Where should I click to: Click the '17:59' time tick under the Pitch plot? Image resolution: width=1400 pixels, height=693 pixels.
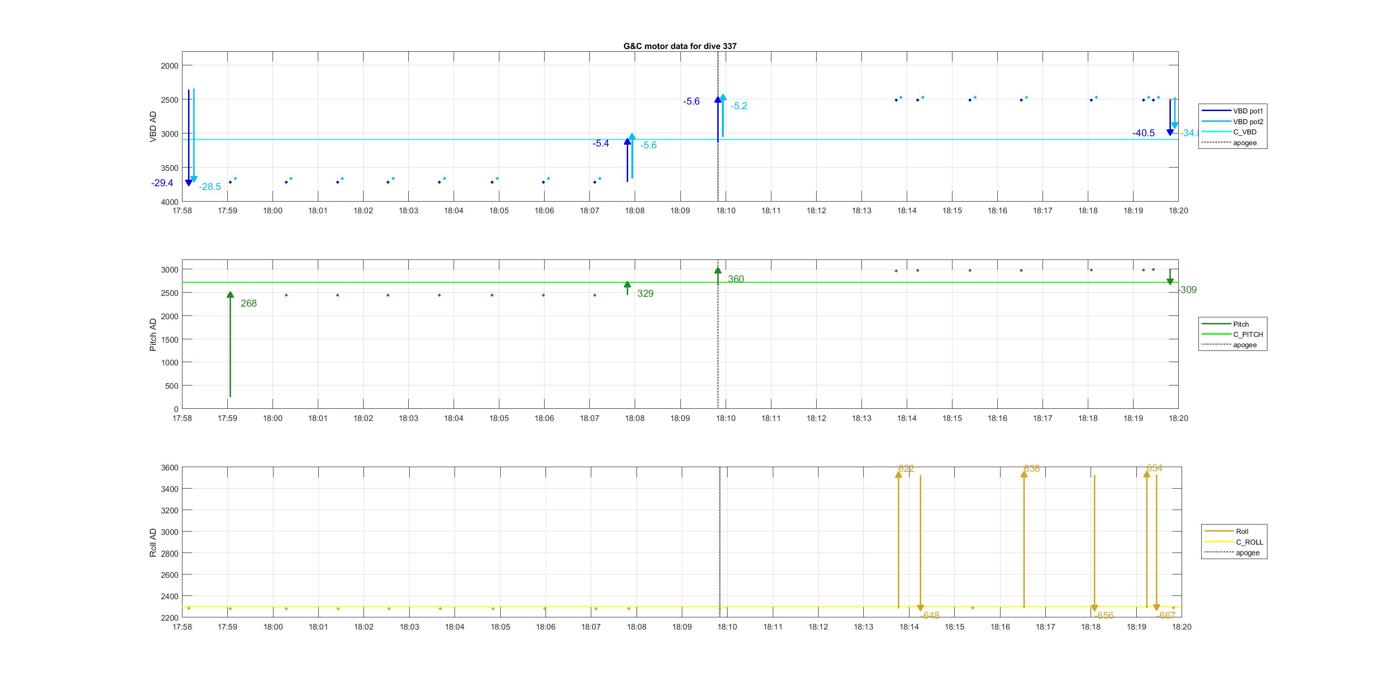pyautogui.click(x=227, y=418)
